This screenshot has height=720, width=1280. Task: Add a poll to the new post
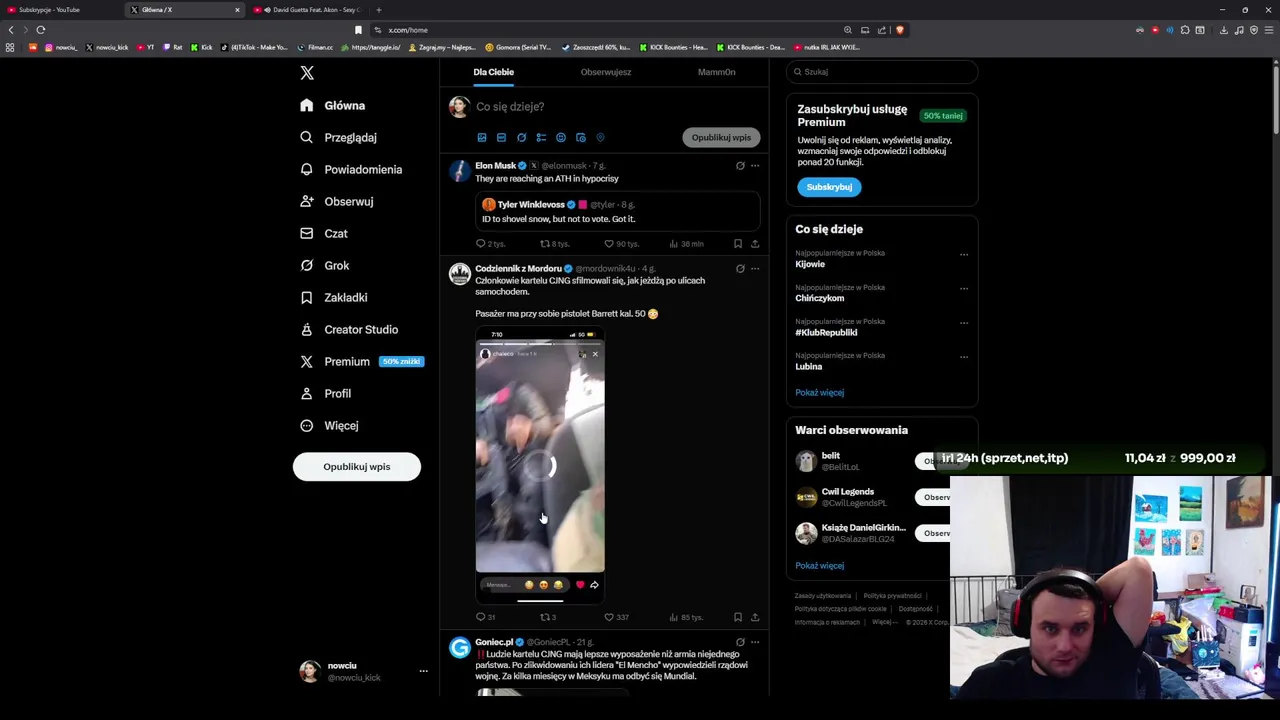pos(541,137)
